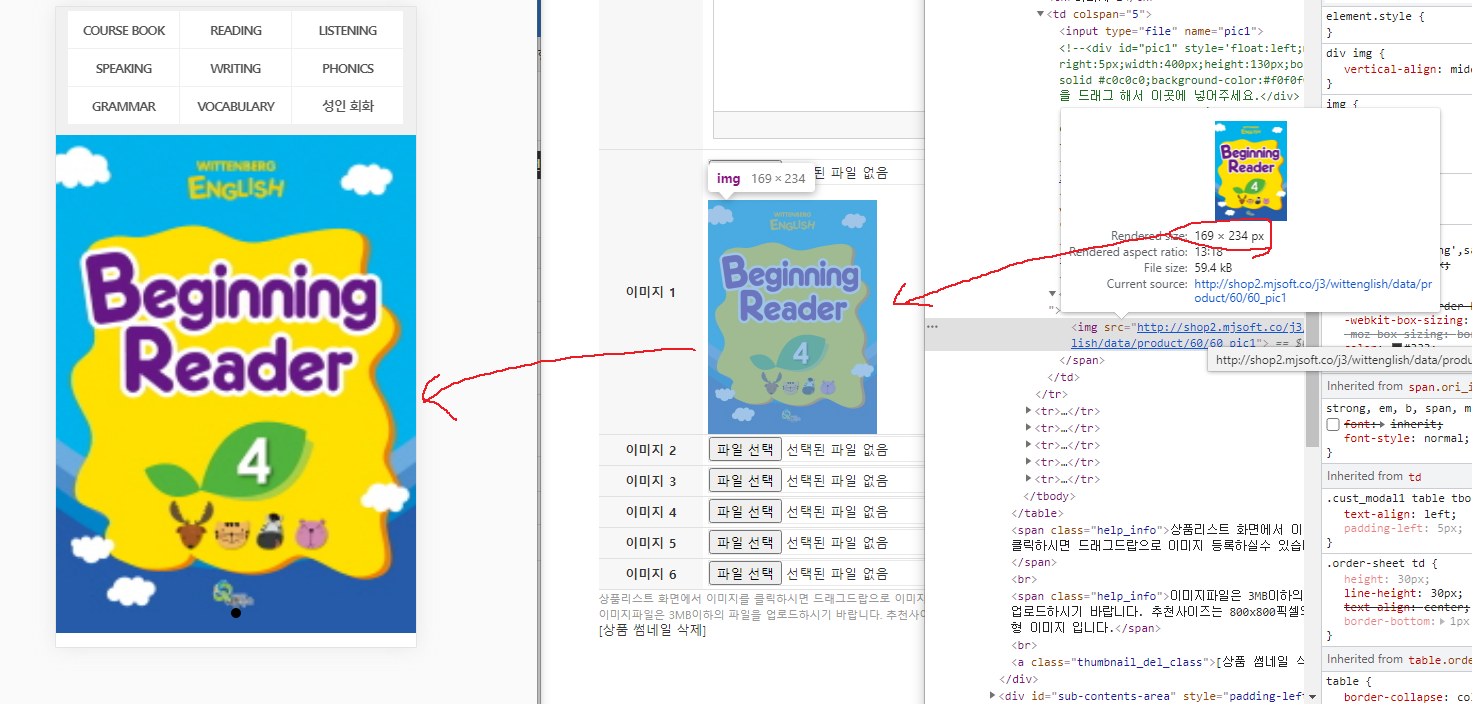The width and height of the screenshot is (1472, 704).
Task: Click the three-dots icon beside the img row
Action: [x=932, y=326]
